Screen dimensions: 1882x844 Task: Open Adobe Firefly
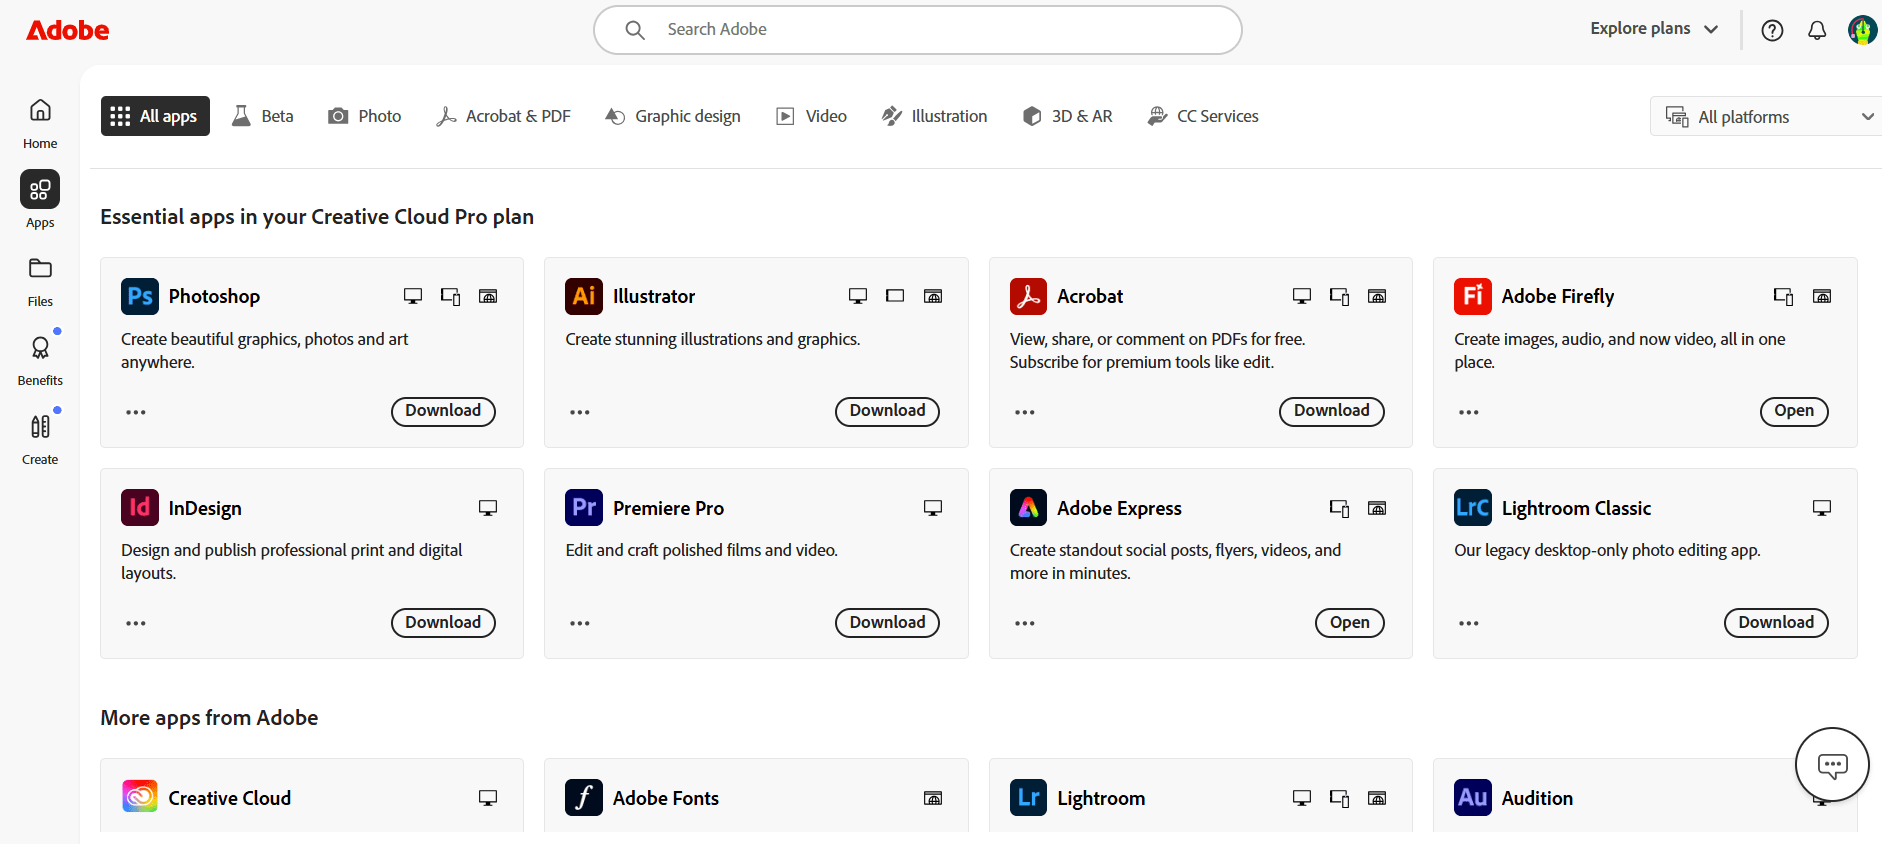[1794, 411]
